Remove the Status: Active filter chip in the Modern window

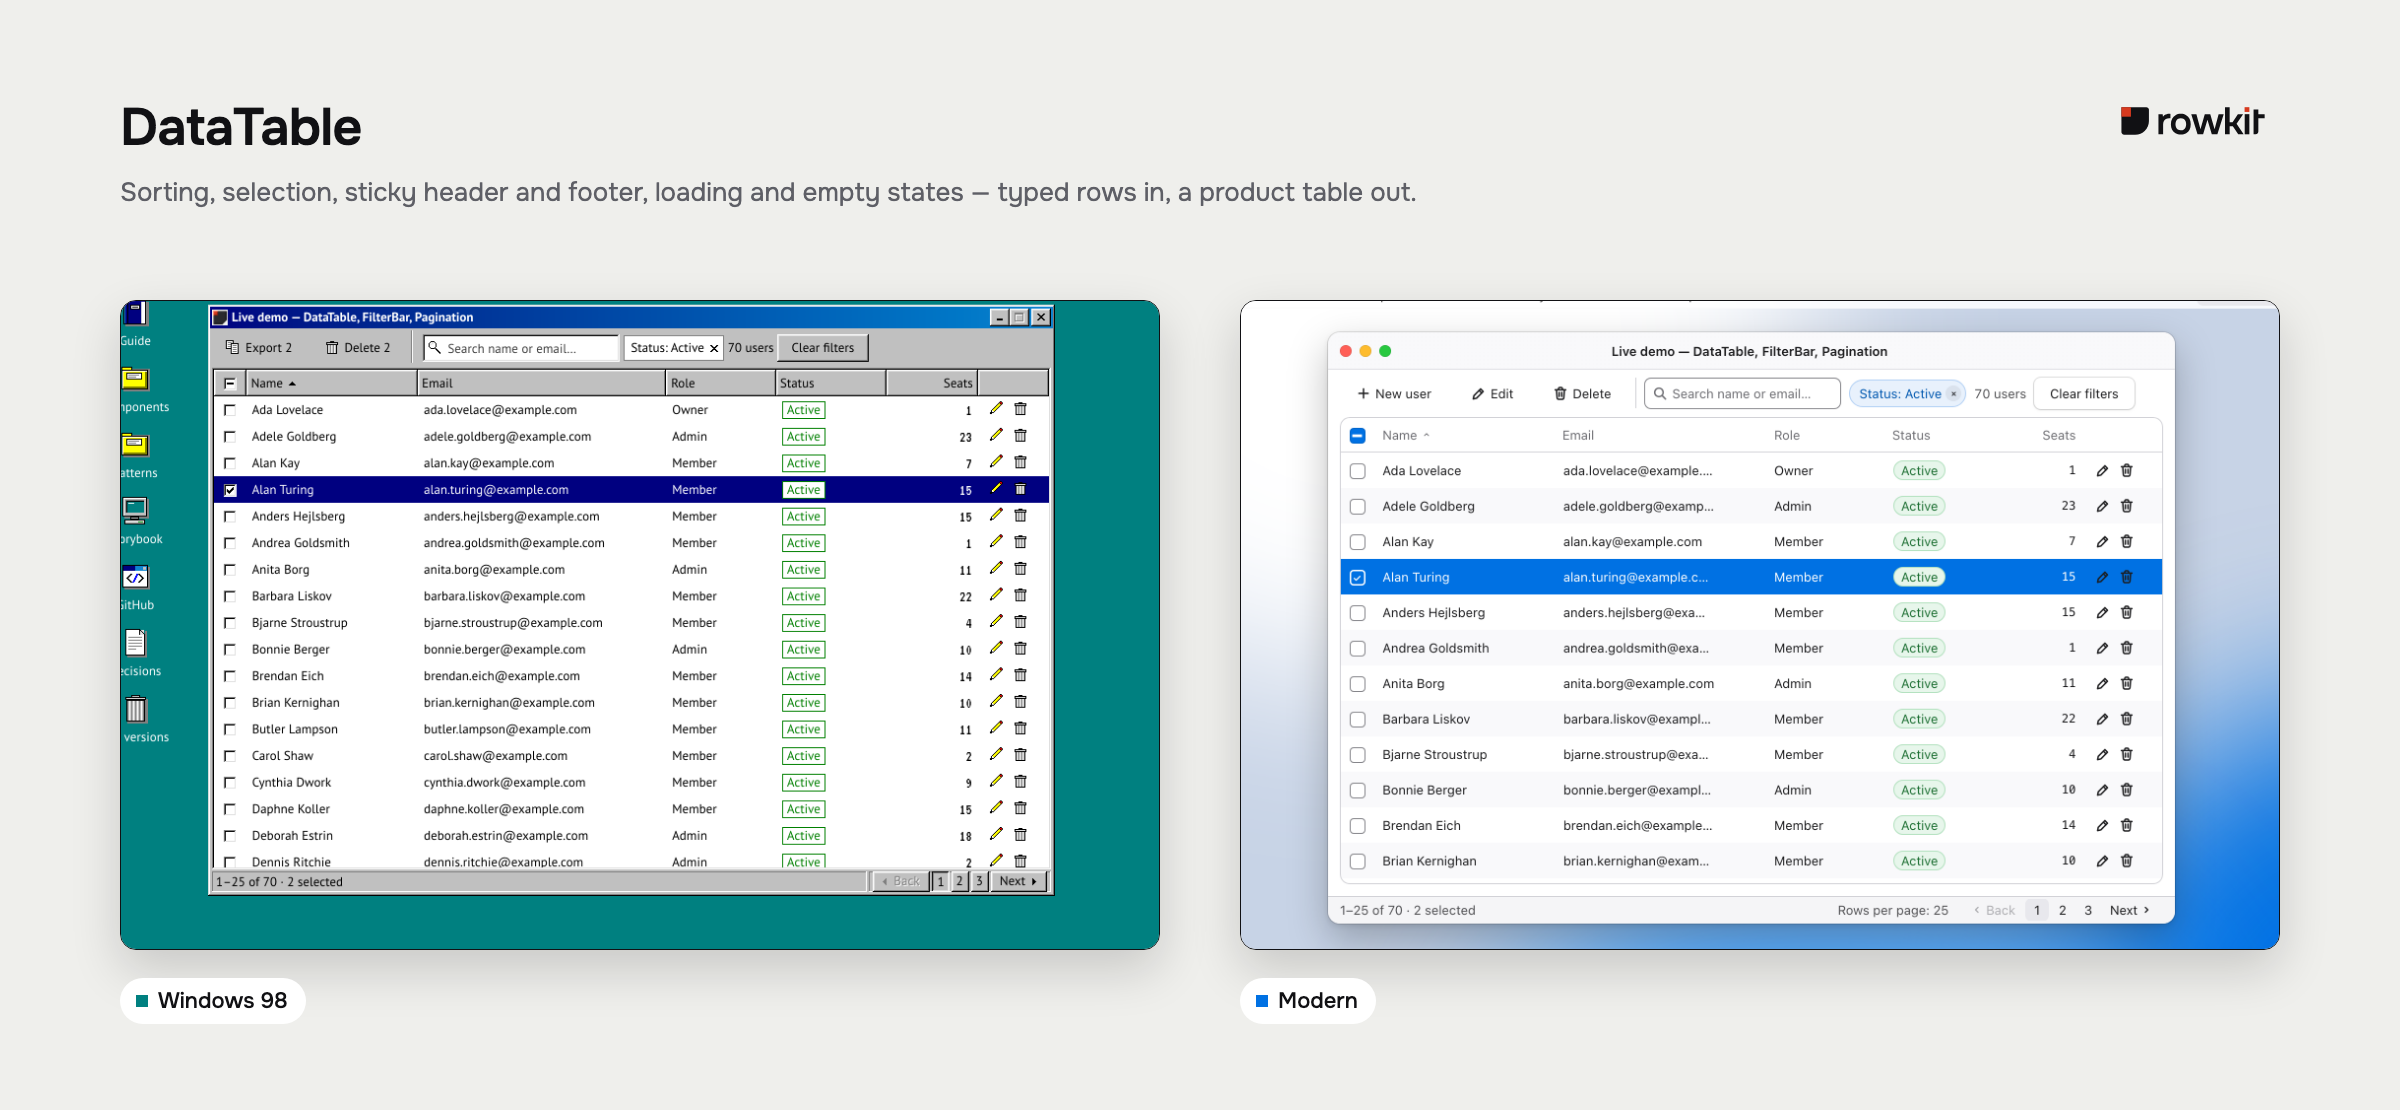pyautogui.click(x=1953, y=394)
